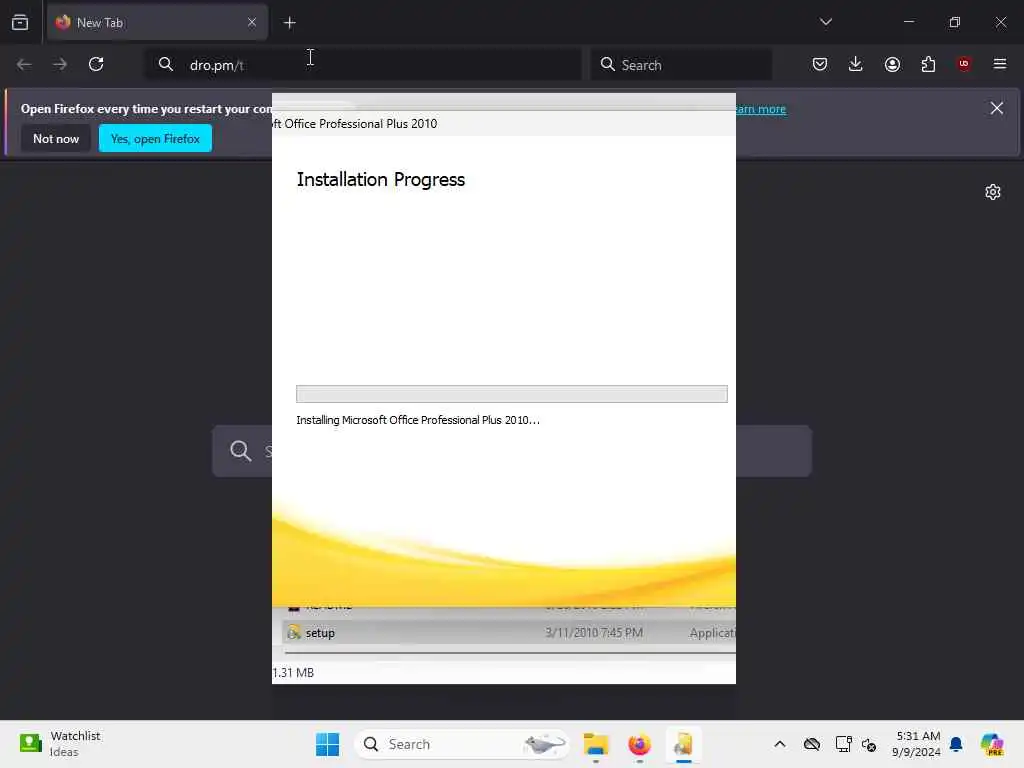Open the Firefox account icon

[892, 64]
